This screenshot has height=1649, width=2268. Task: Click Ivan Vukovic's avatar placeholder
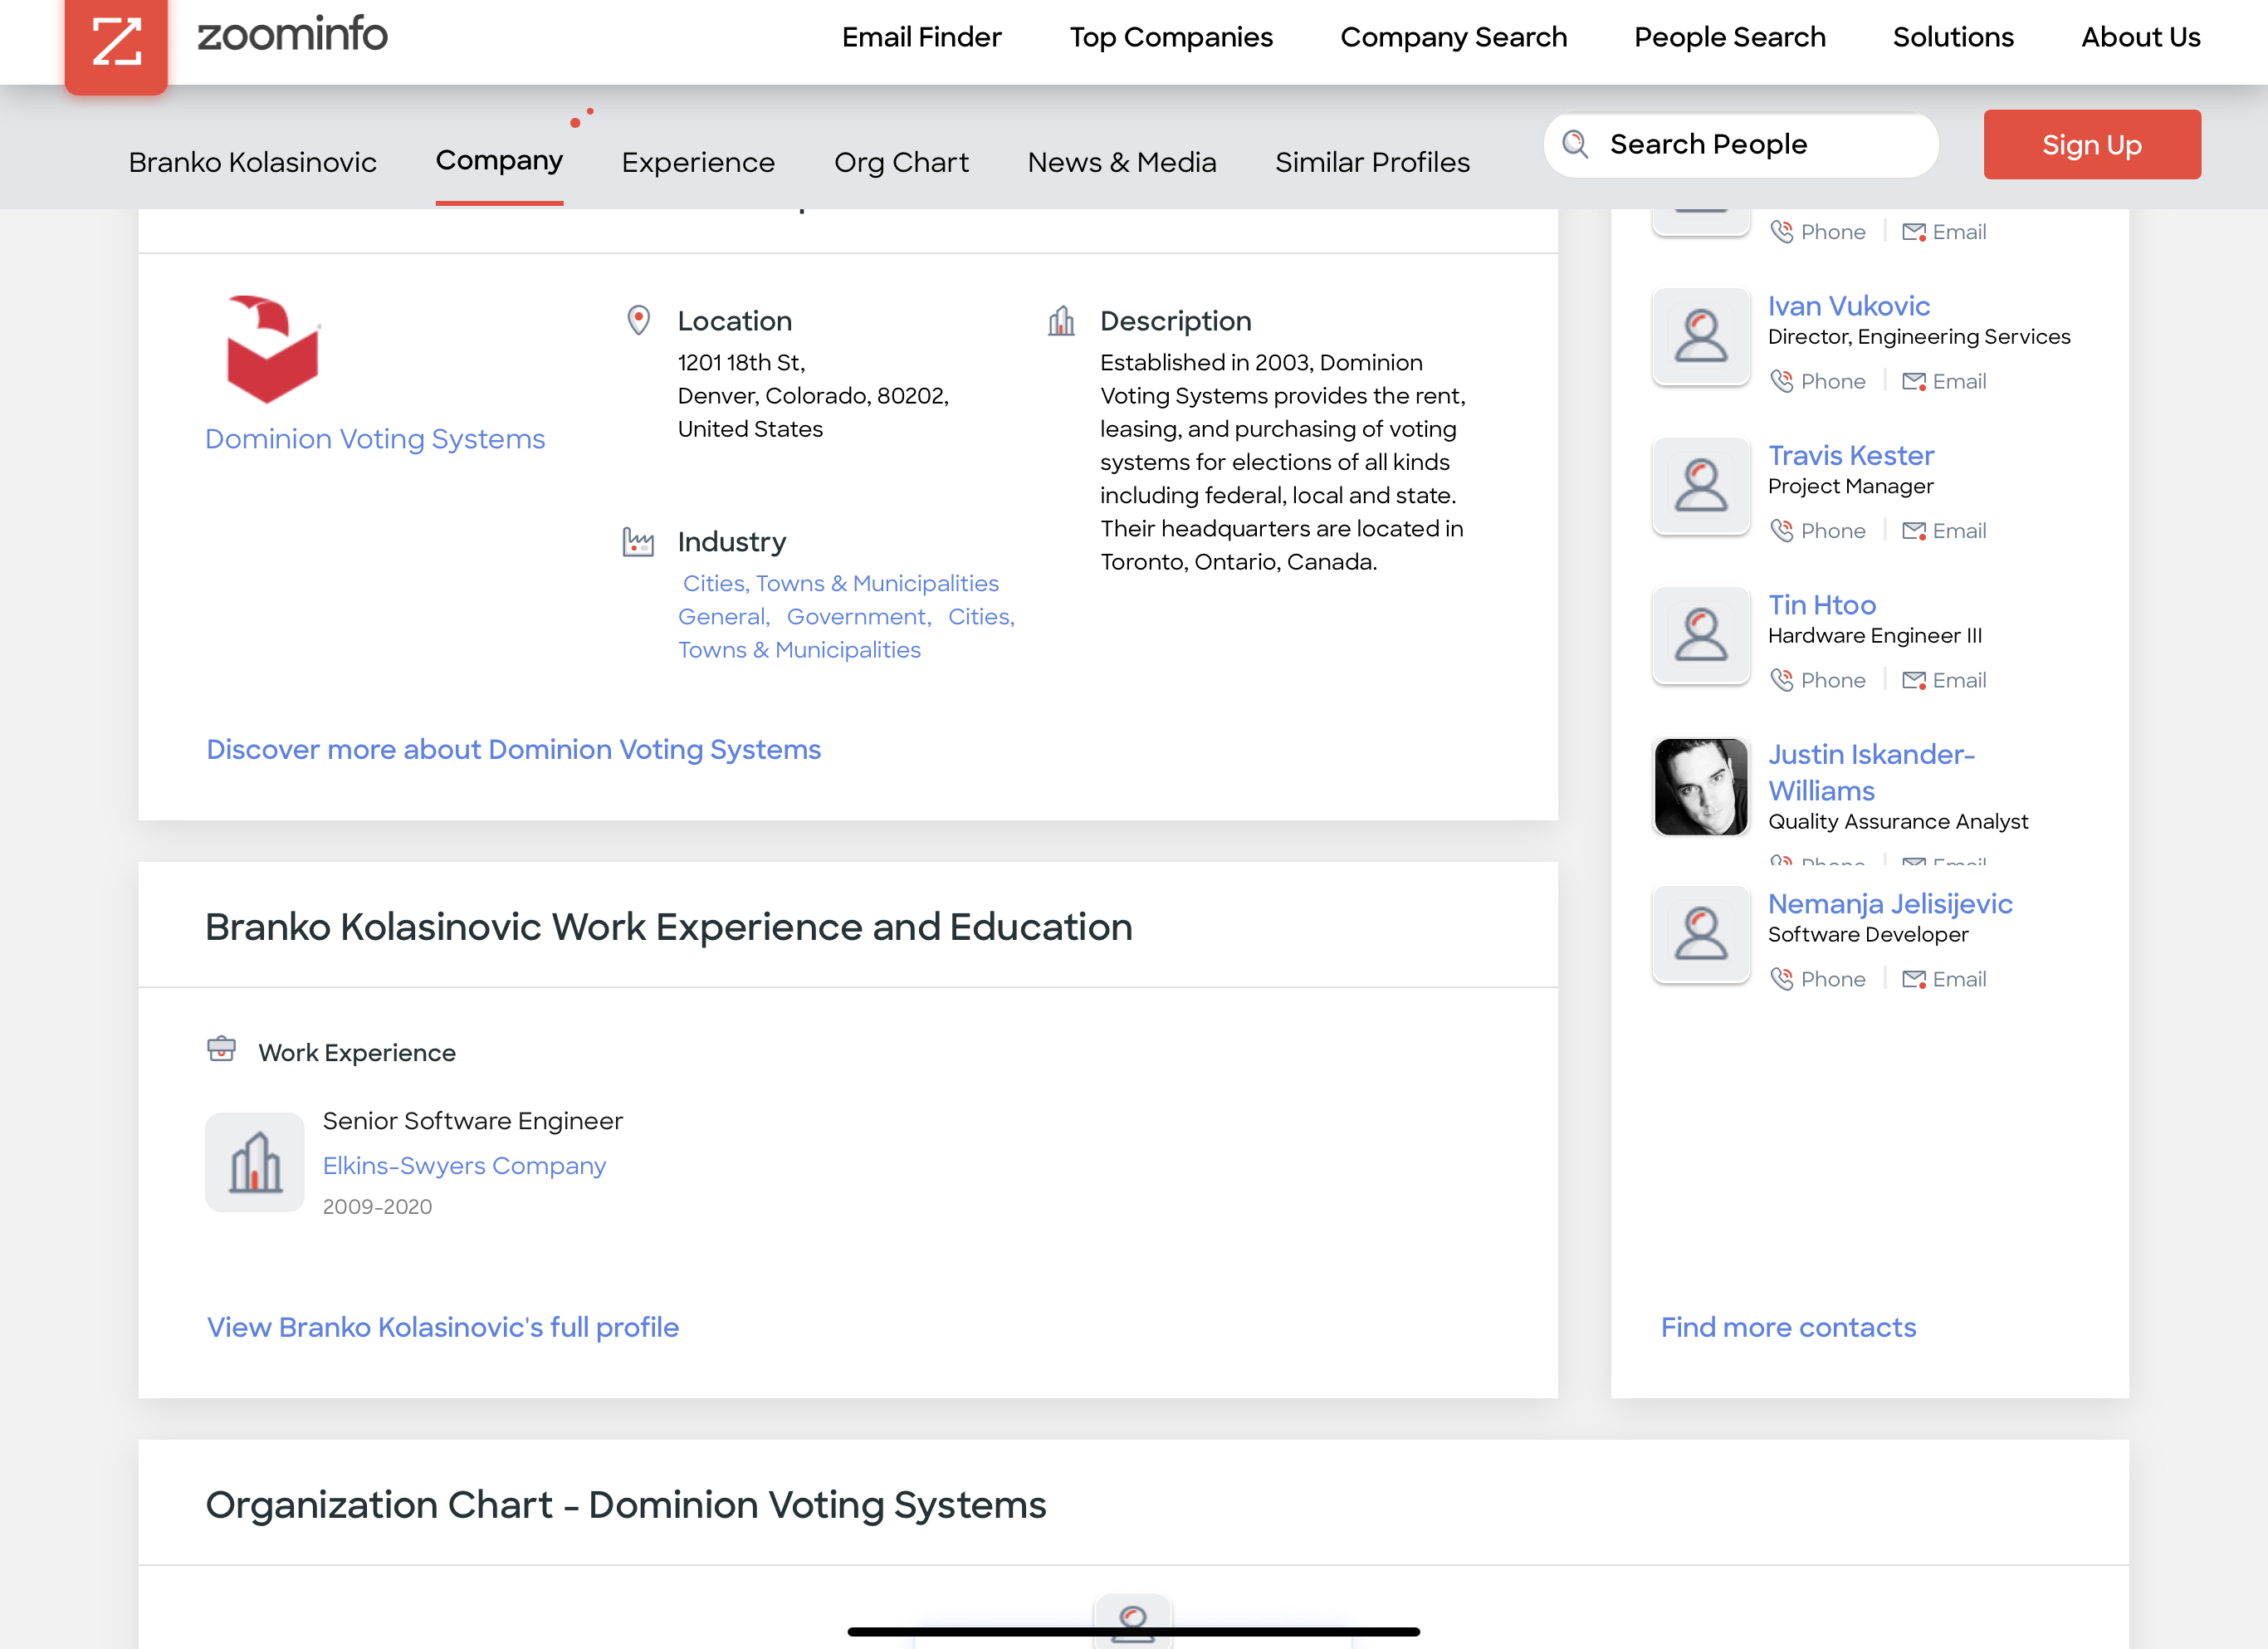coord(1701,336)
